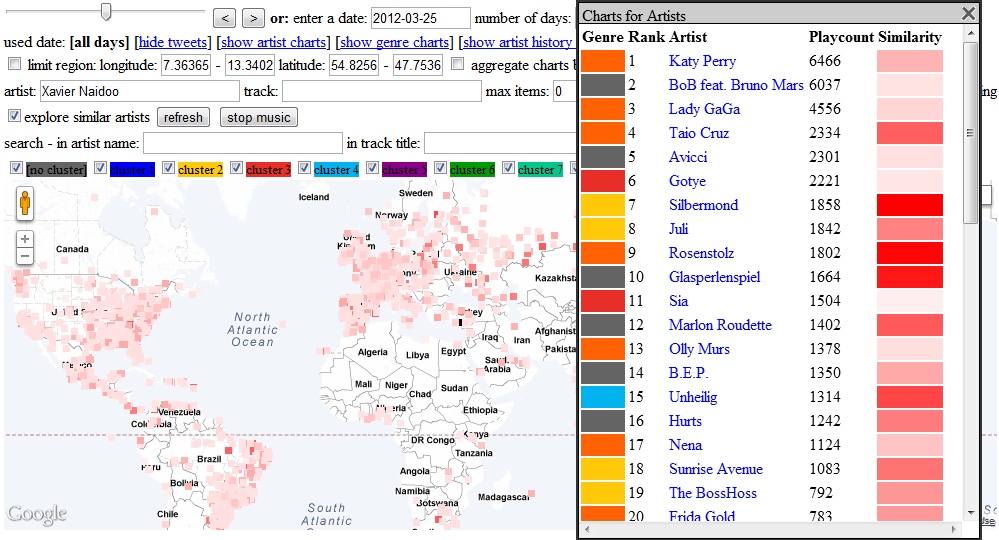Open Marlon Roudette artist link
This screenshot has height=540, width=999.
click(x=720, y=325)
